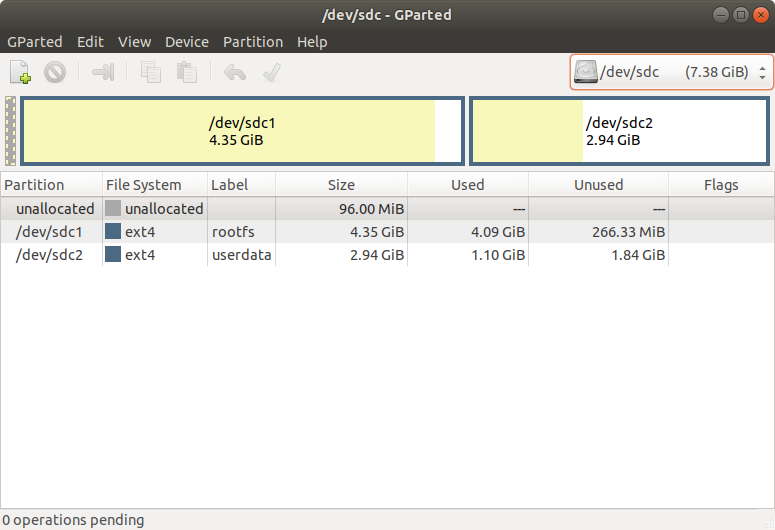775x530 pixels.
Task: Click the New partition toolbar icon
Action: click(x=21, y=72)
